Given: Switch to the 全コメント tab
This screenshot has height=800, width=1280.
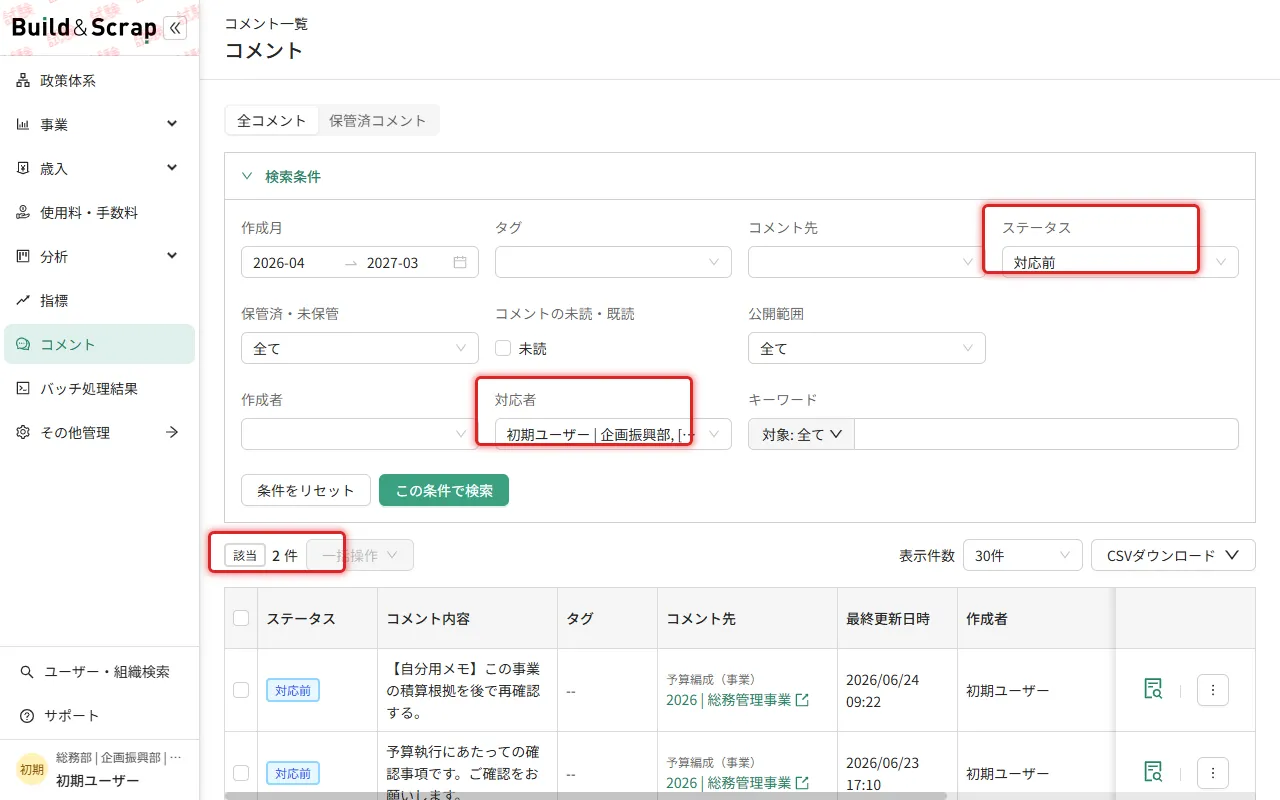Looking at the screenshot, I should (272, 120).
